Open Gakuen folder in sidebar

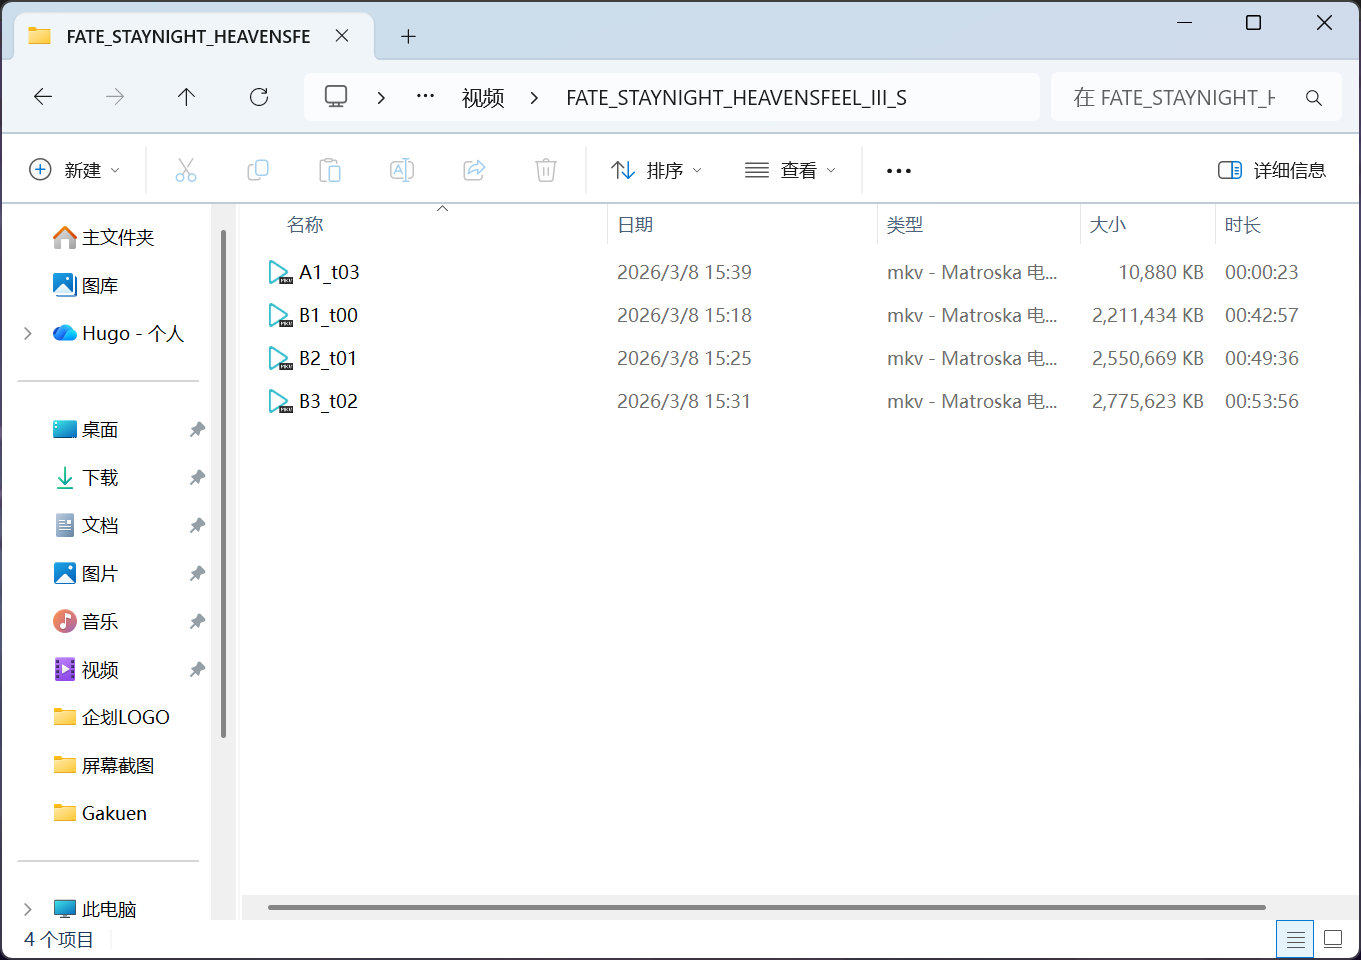click(x=100, y=813)
